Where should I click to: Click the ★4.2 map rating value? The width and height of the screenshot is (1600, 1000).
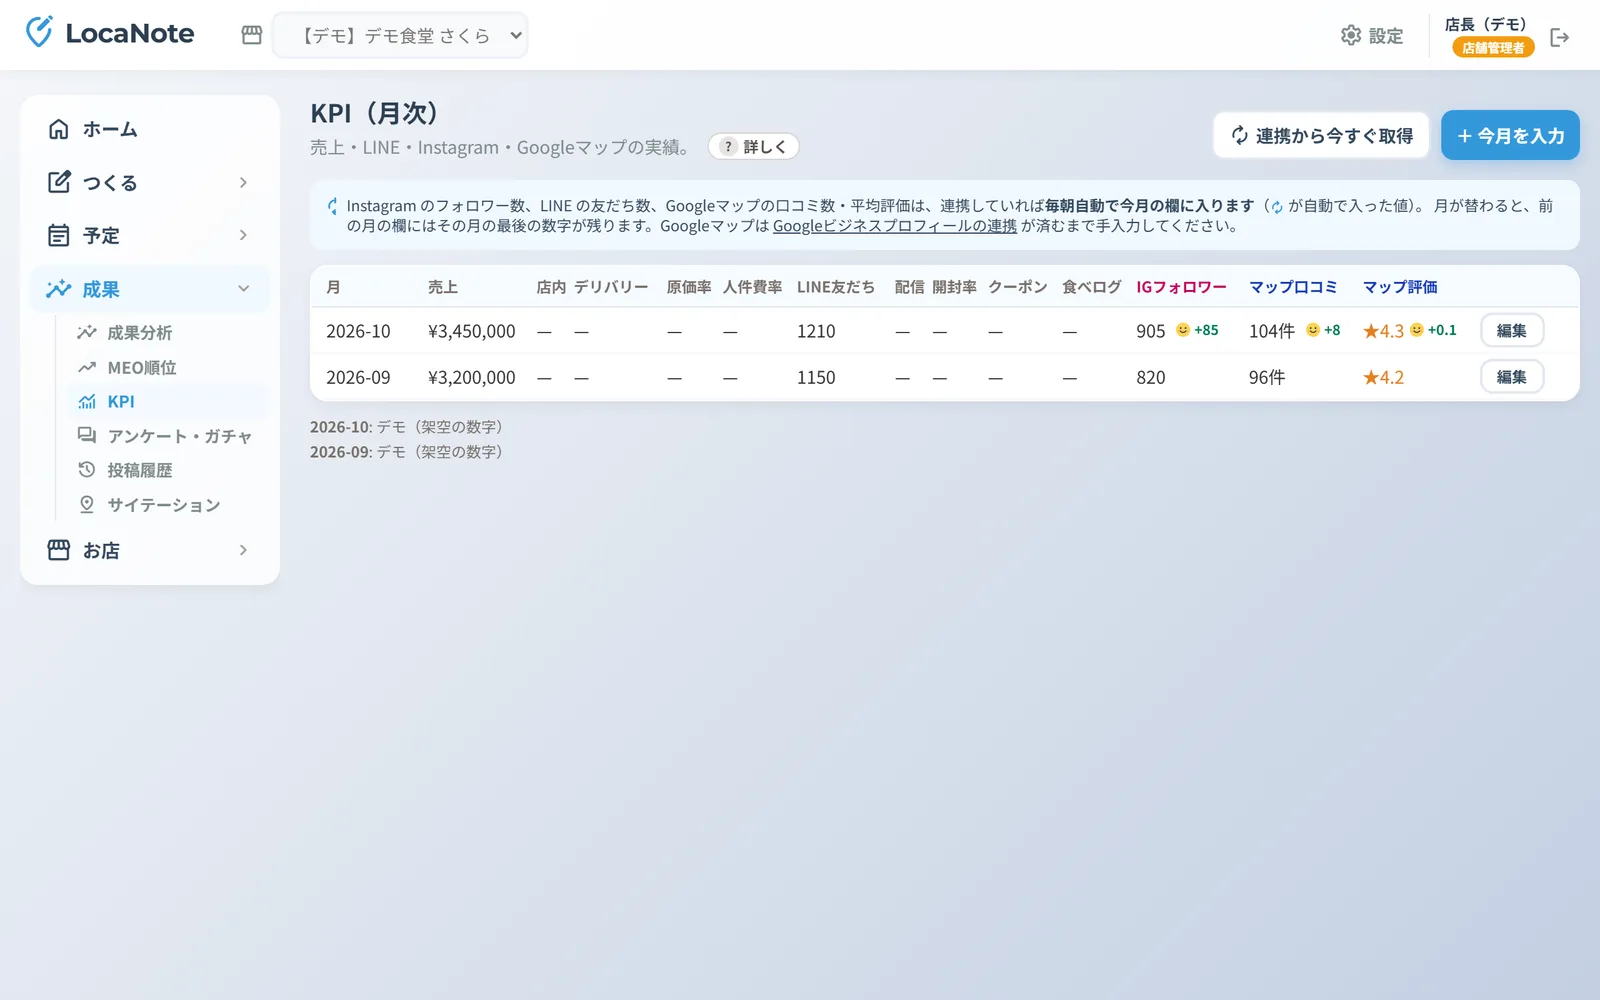click(1384, 377)
